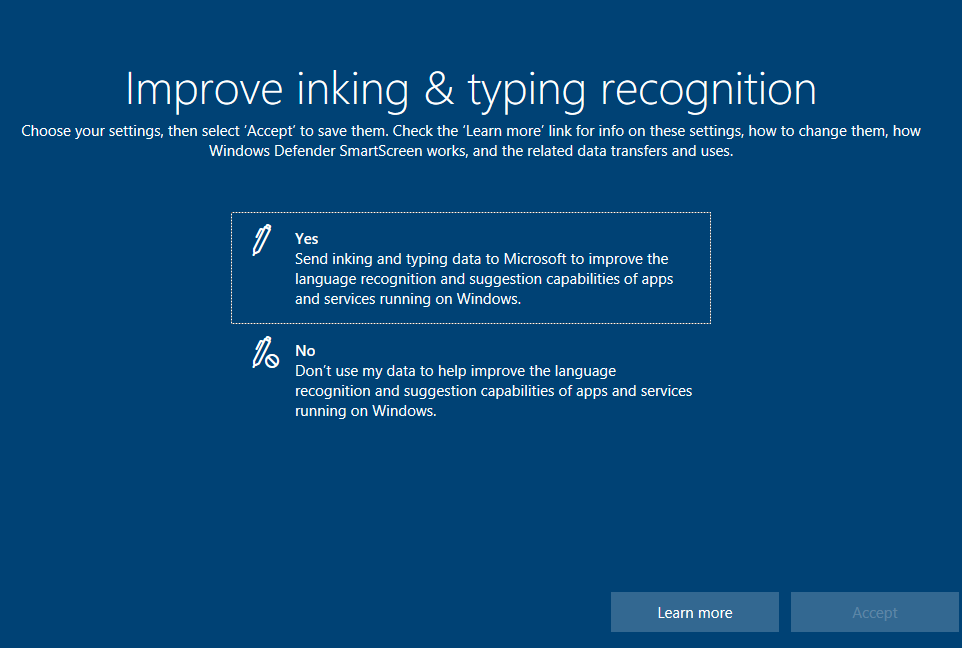Select the bold 'Yes' option label
Screen dimensions: 962x648
(306, 239)
